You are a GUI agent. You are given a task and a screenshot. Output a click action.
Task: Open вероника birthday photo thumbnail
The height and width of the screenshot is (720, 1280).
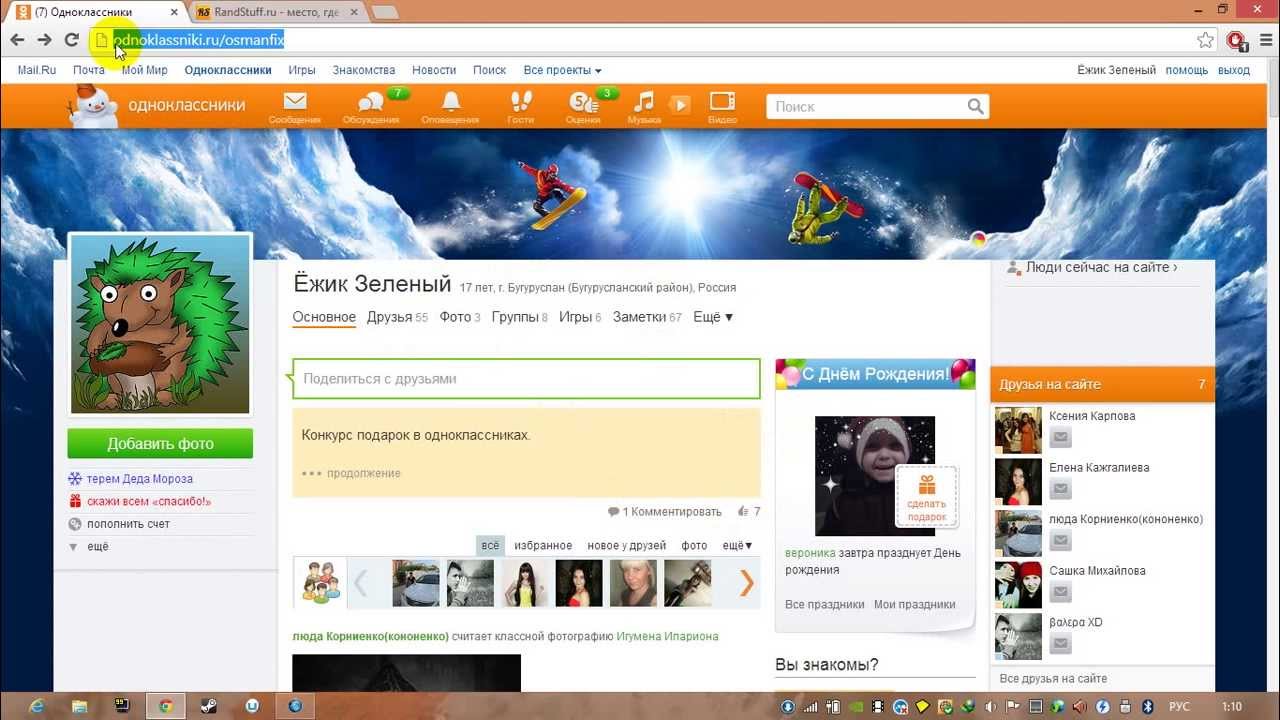tap(874, 476)
